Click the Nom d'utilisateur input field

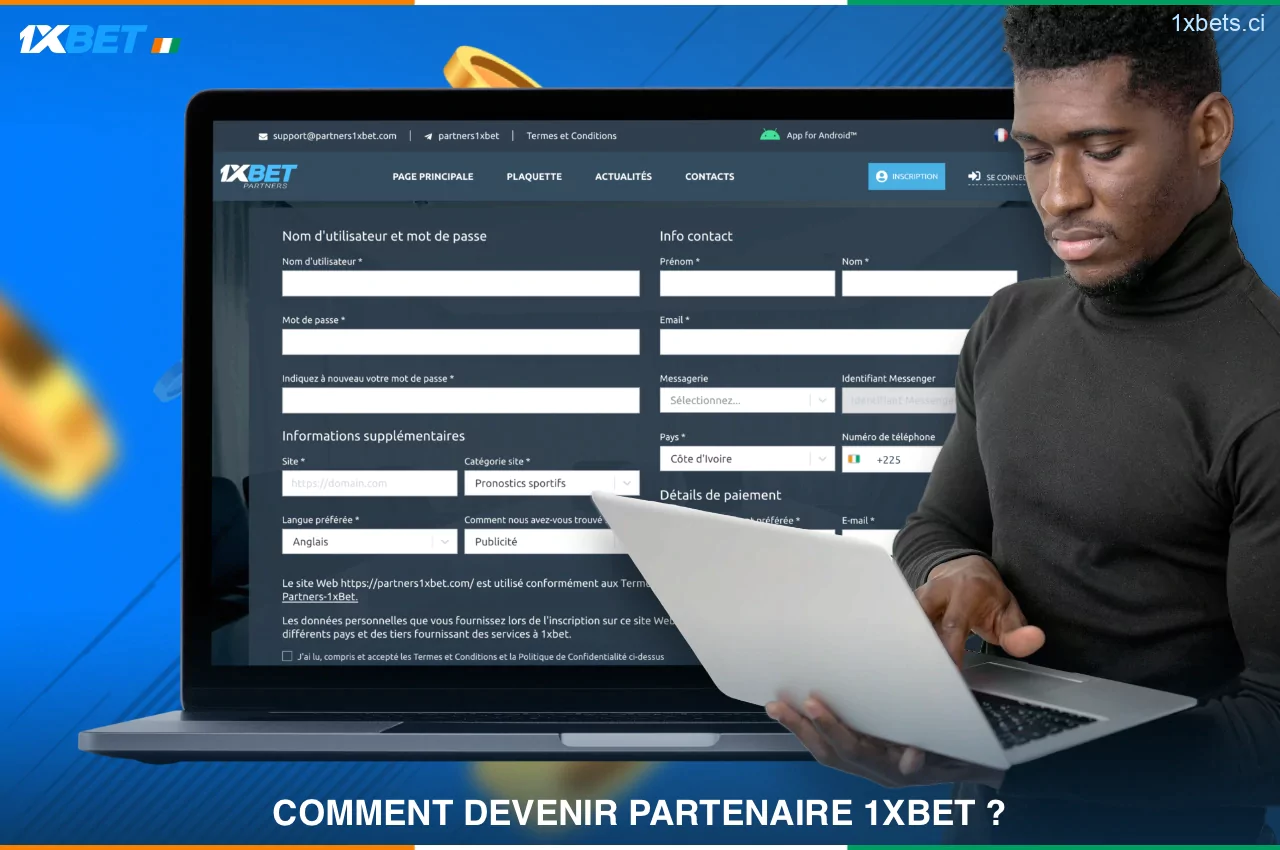pos(461,283)
